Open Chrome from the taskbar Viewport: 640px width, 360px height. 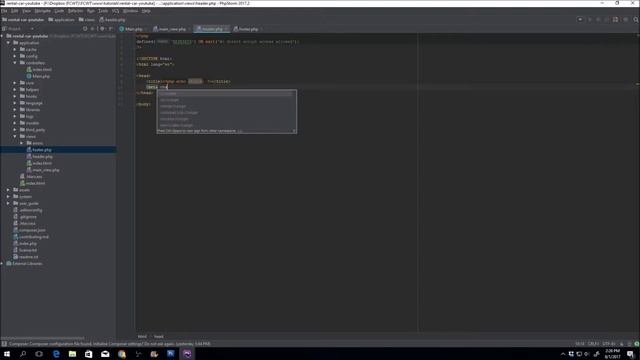[x=122, y=354]
